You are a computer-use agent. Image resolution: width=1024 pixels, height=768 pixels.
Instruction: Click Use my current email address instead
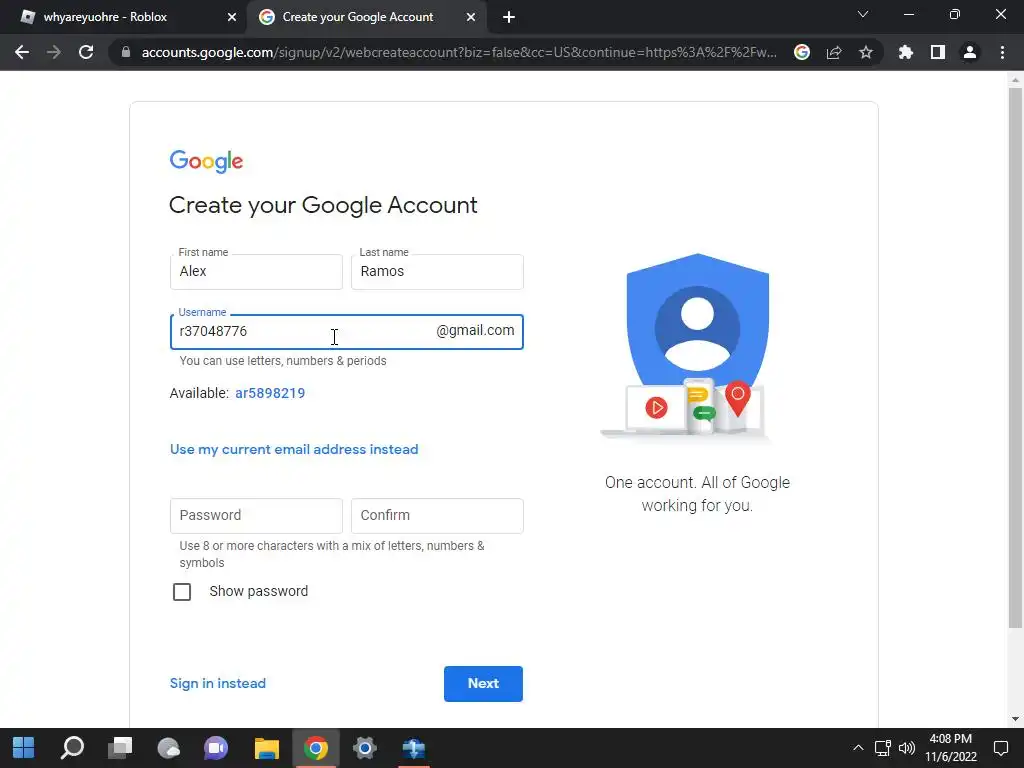pos(294,449)
